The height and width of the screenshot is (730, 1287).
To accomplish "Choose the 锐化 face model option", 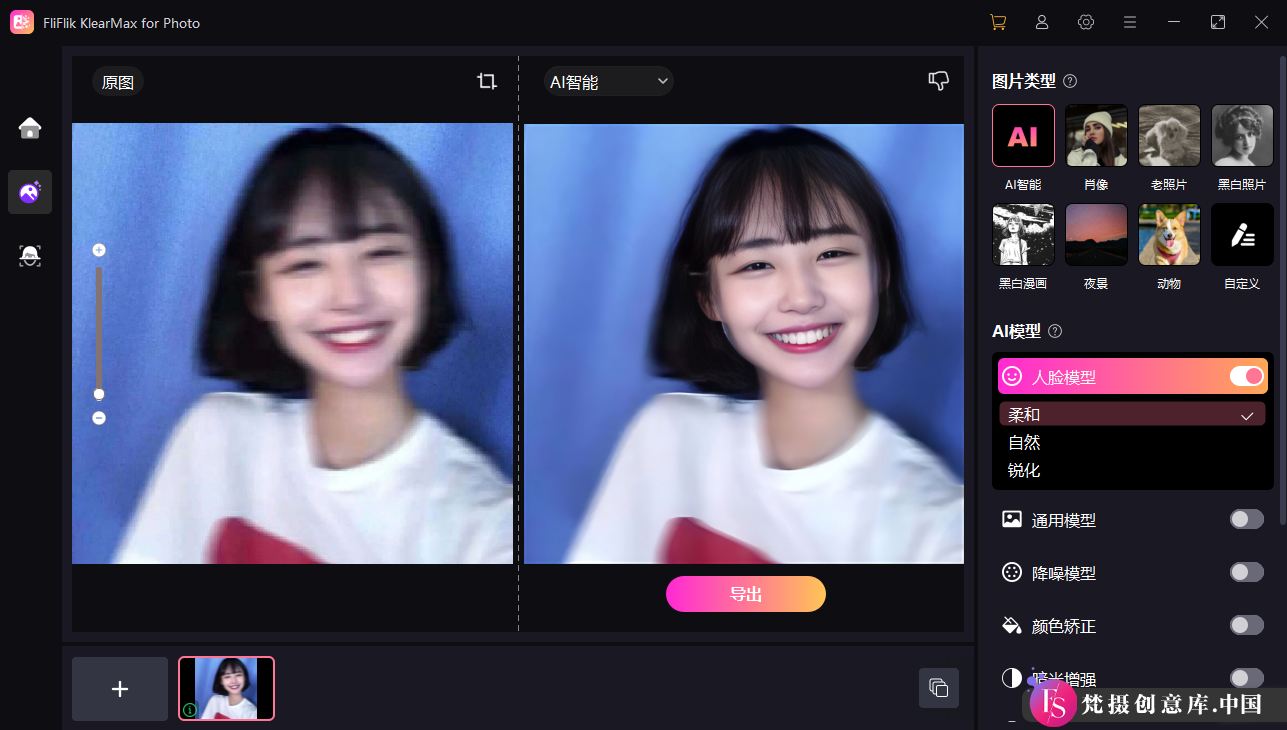I will pyautogui.click(x=1132, y=470).
